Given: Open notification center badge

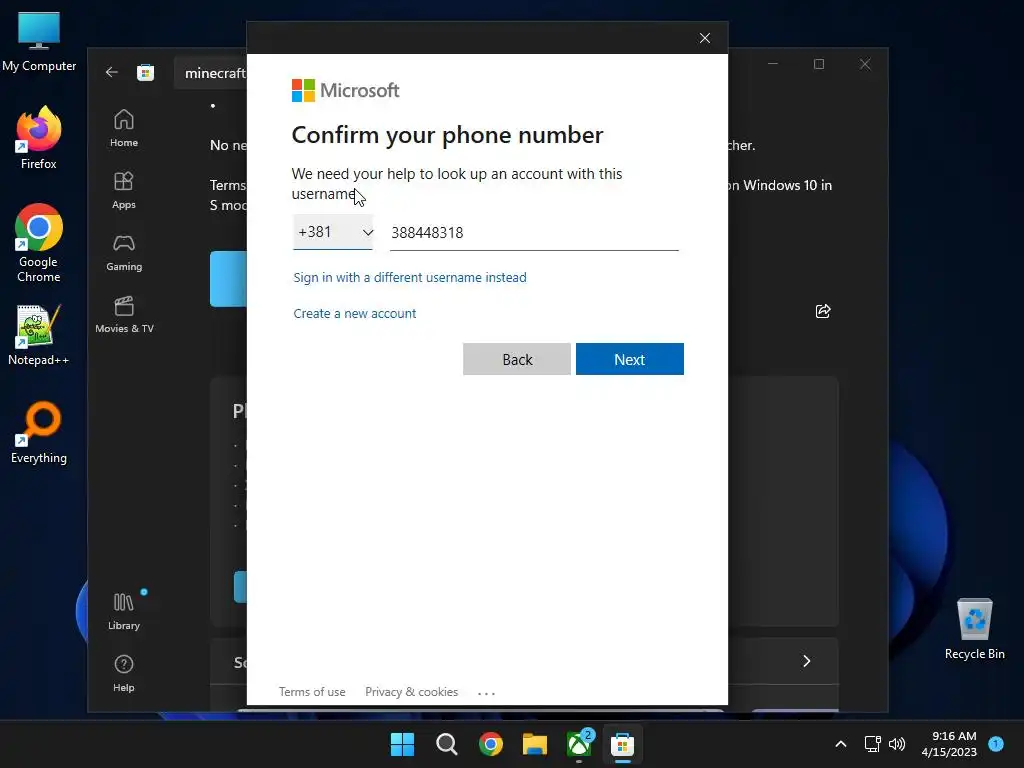Looking at the screenshot, I should point(996,744).
